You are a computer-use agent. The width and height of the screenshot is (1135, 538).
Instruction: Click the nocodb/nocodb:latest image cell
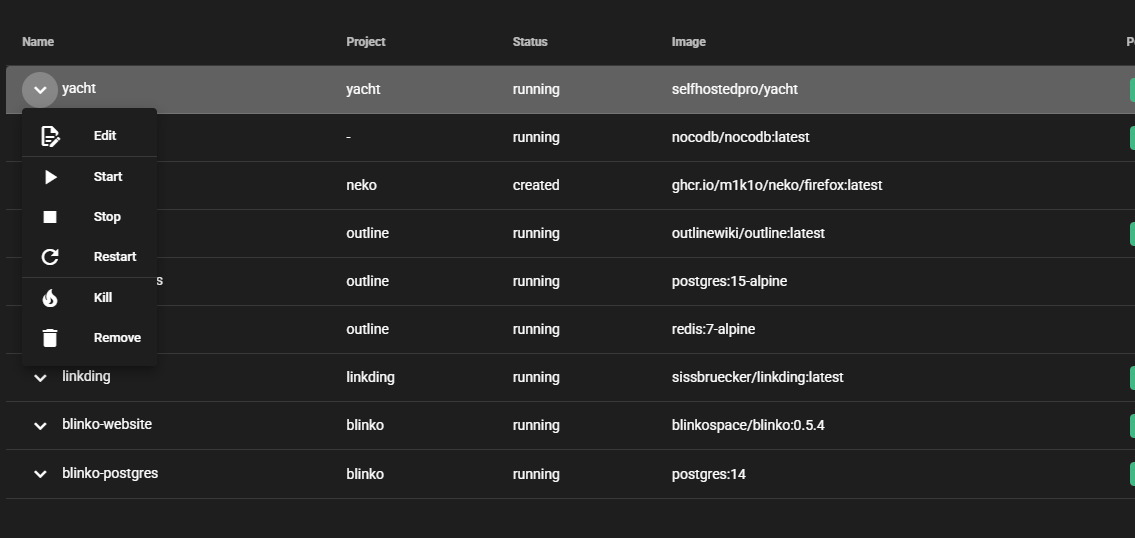[x=741, y=137]
